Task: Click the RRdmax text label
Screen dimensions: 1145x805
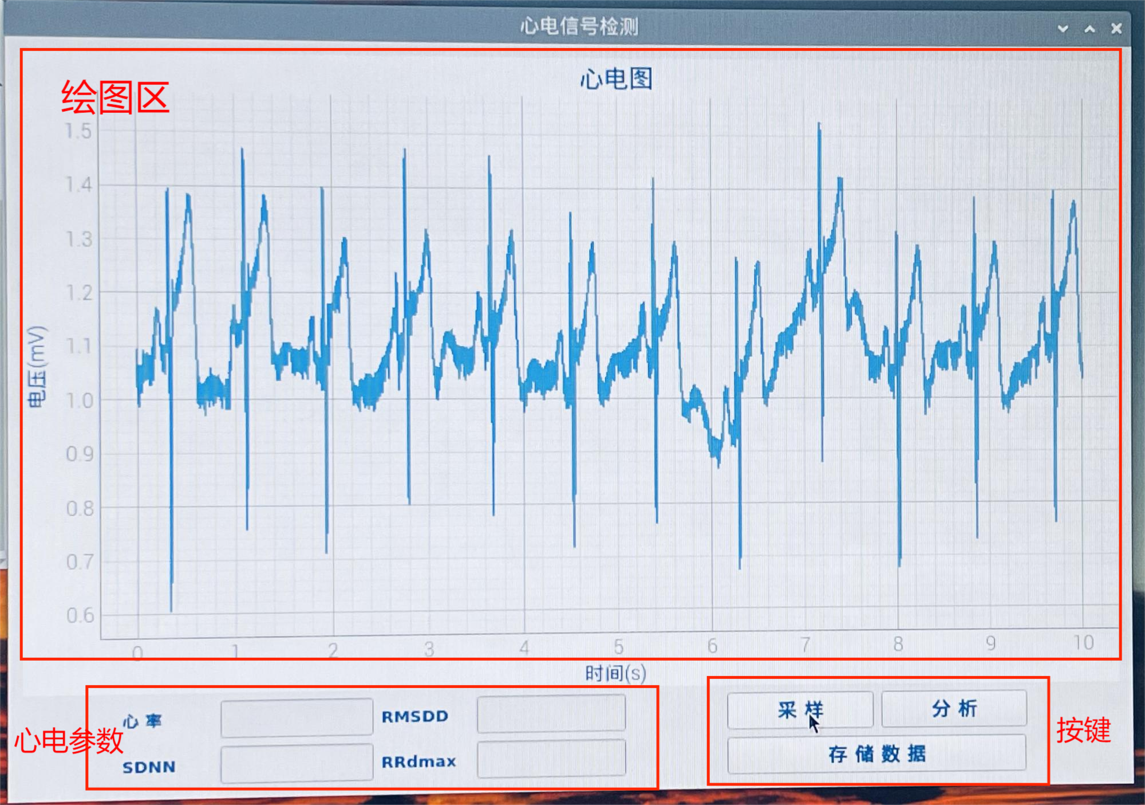Action: click(x=418, y=762)
